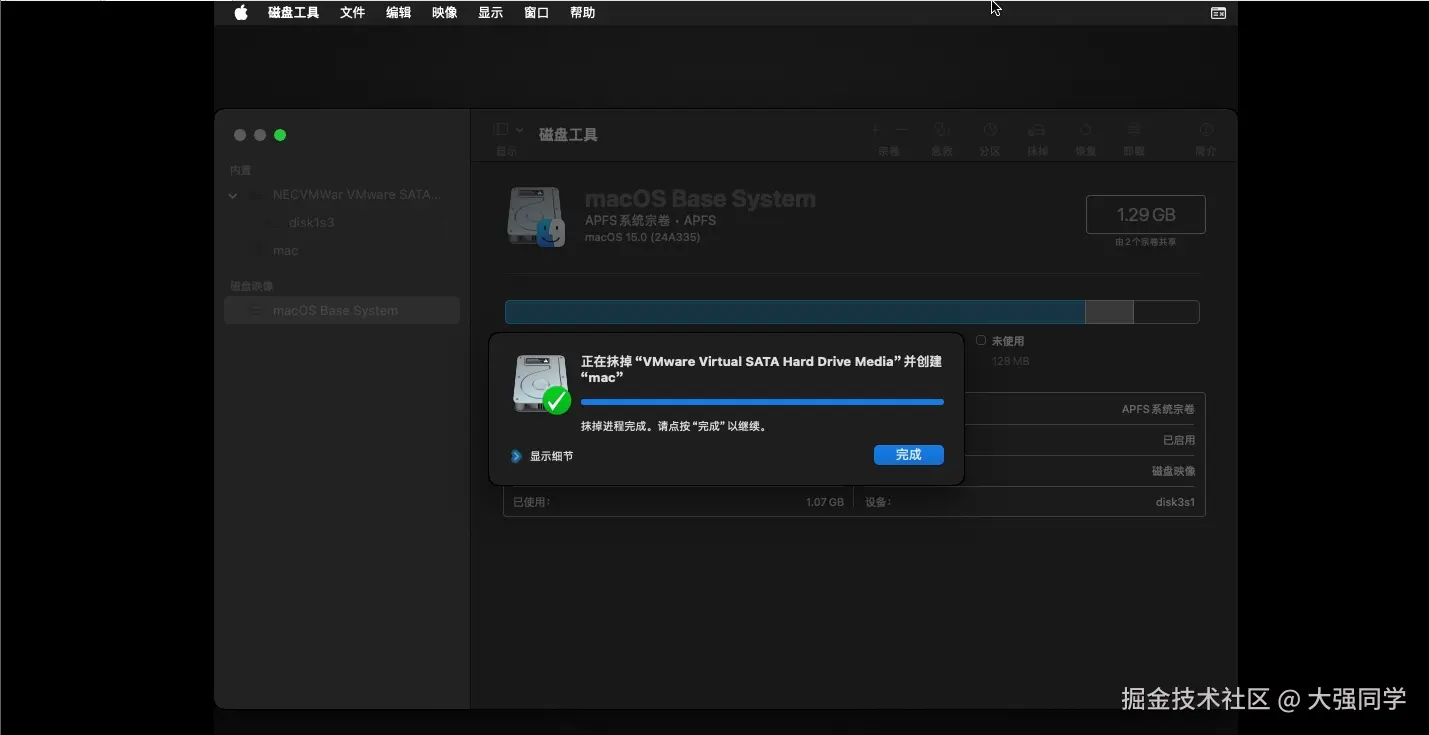Click the erase progress bar in the dialog

click(762, 402)
